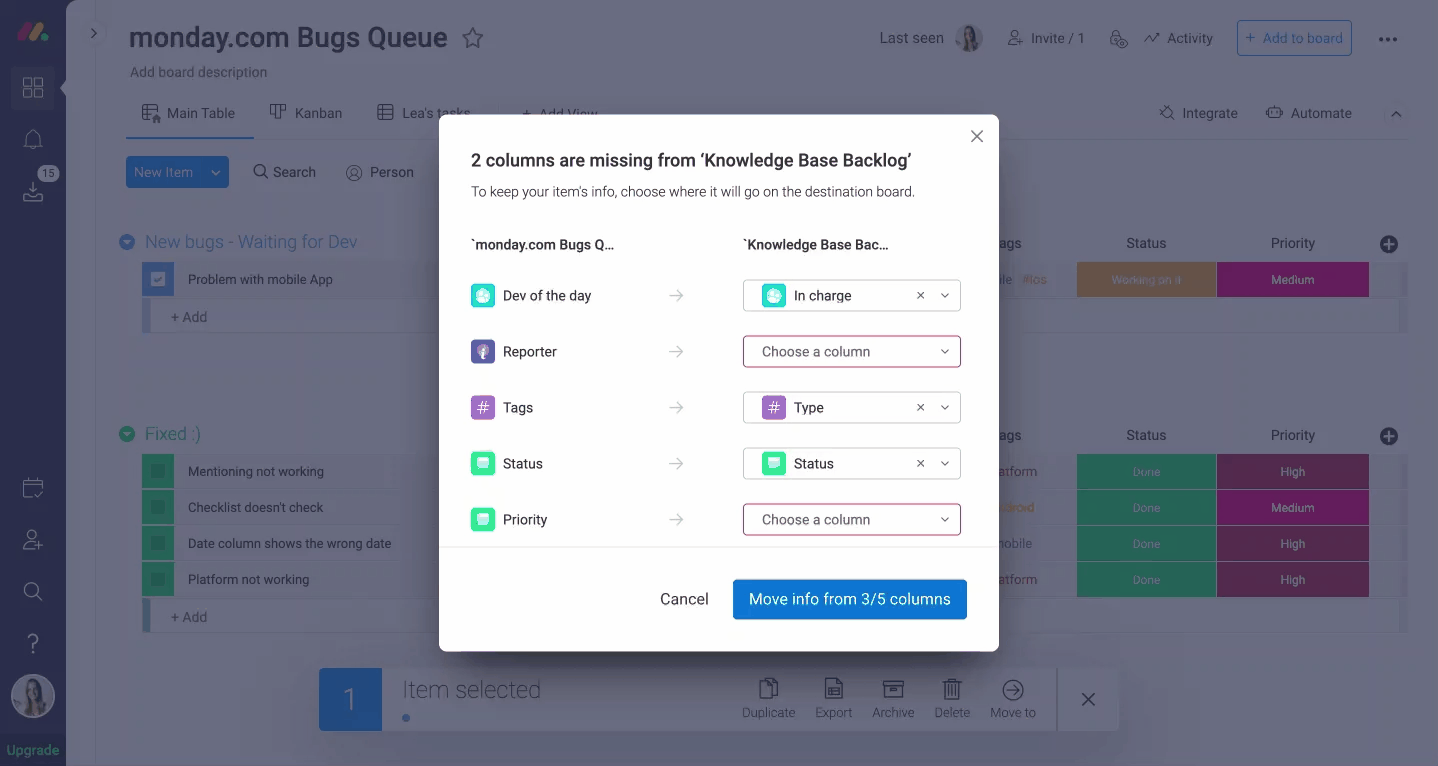Click the Export icon in selection bar
This screenshot has height=766, width=1438.
click(x=833, y=689)
